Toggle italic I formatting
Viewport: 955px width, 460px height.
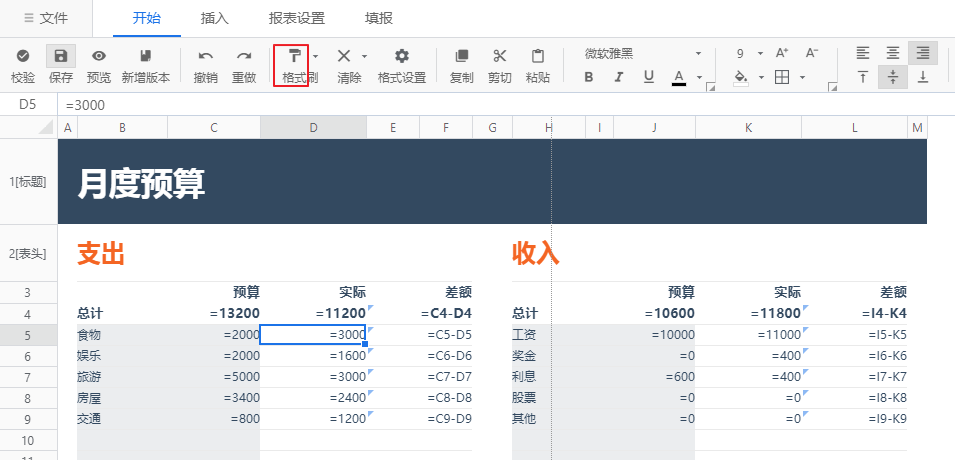(619, 77)
